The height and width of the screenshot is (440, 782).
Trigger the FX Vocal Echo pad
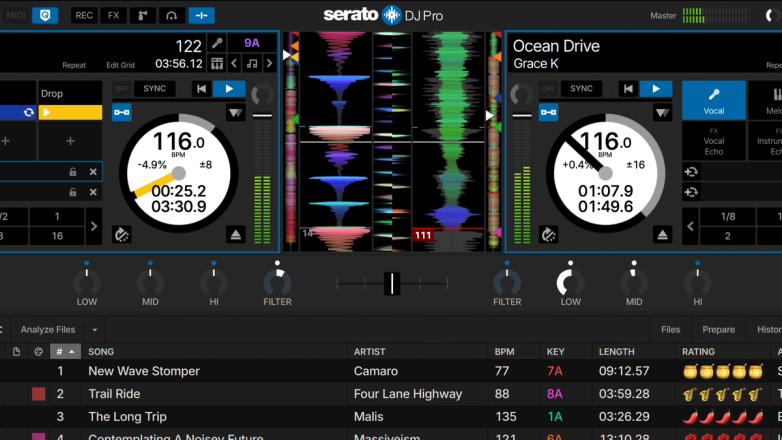(714, 141)
